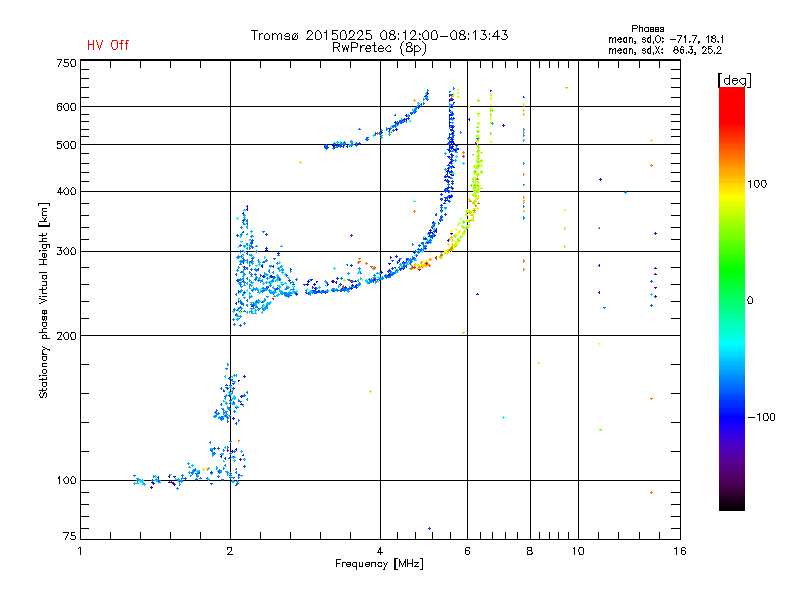Click the x-axis tick label '8'

pos(530,551)
